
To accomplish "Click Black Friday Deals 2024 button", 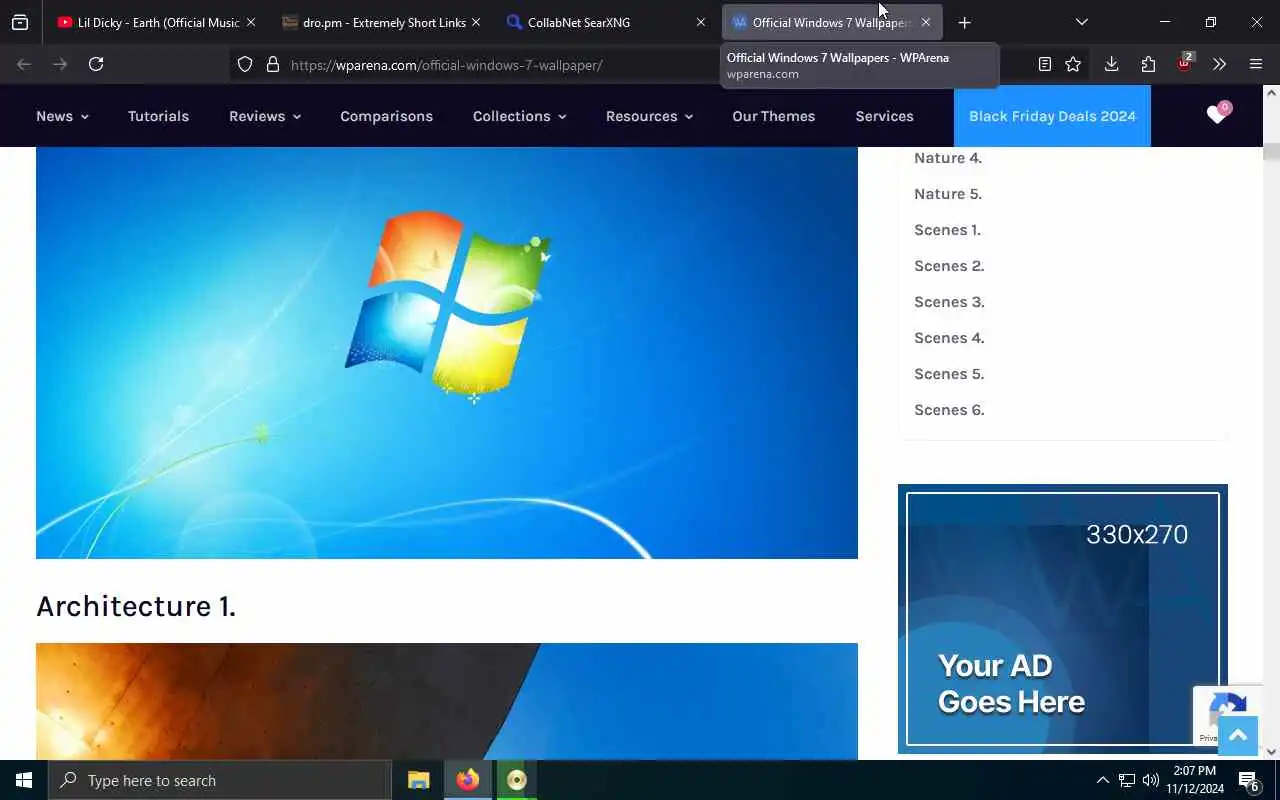I will 1052,116.
